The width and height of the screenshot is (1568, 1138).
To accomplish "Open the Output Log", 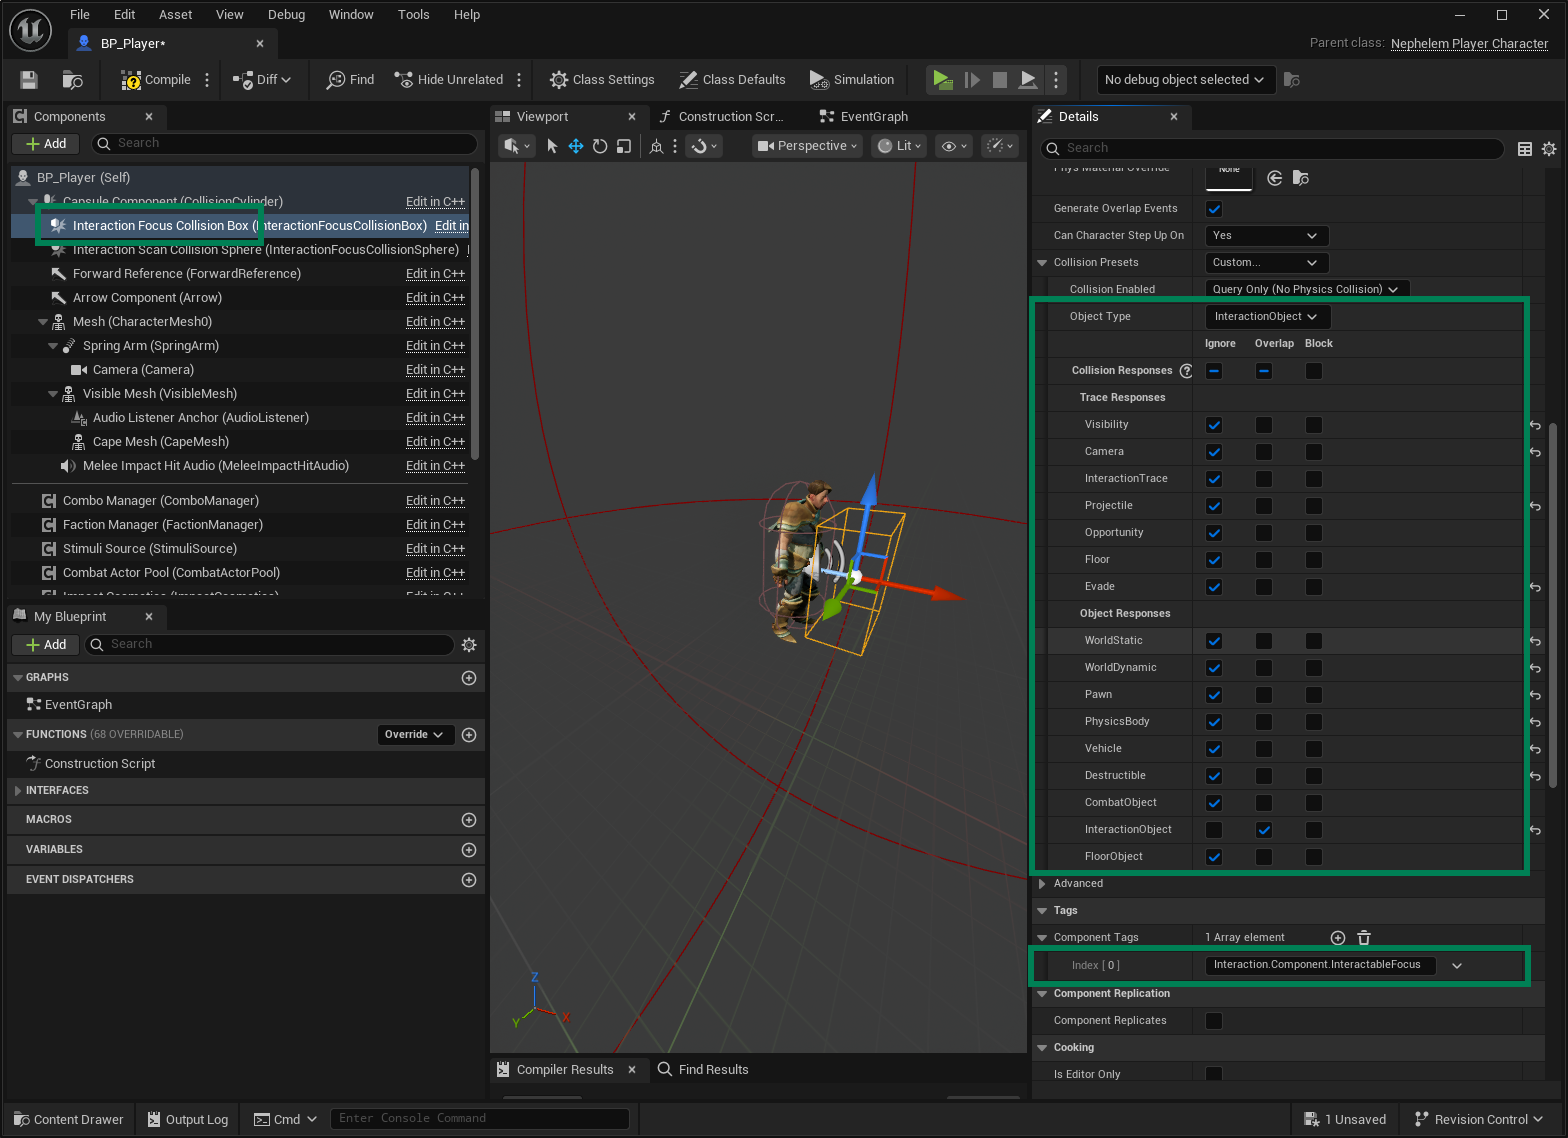I will [x=188, y=1120].
